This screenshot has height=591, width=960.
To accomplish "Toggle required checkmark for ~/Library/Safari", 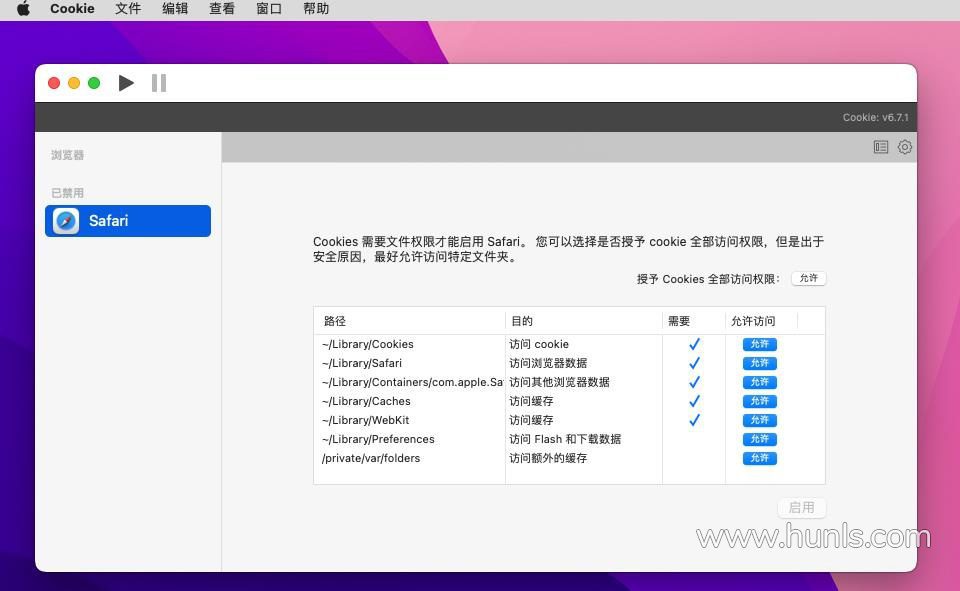I will (694, 363).
